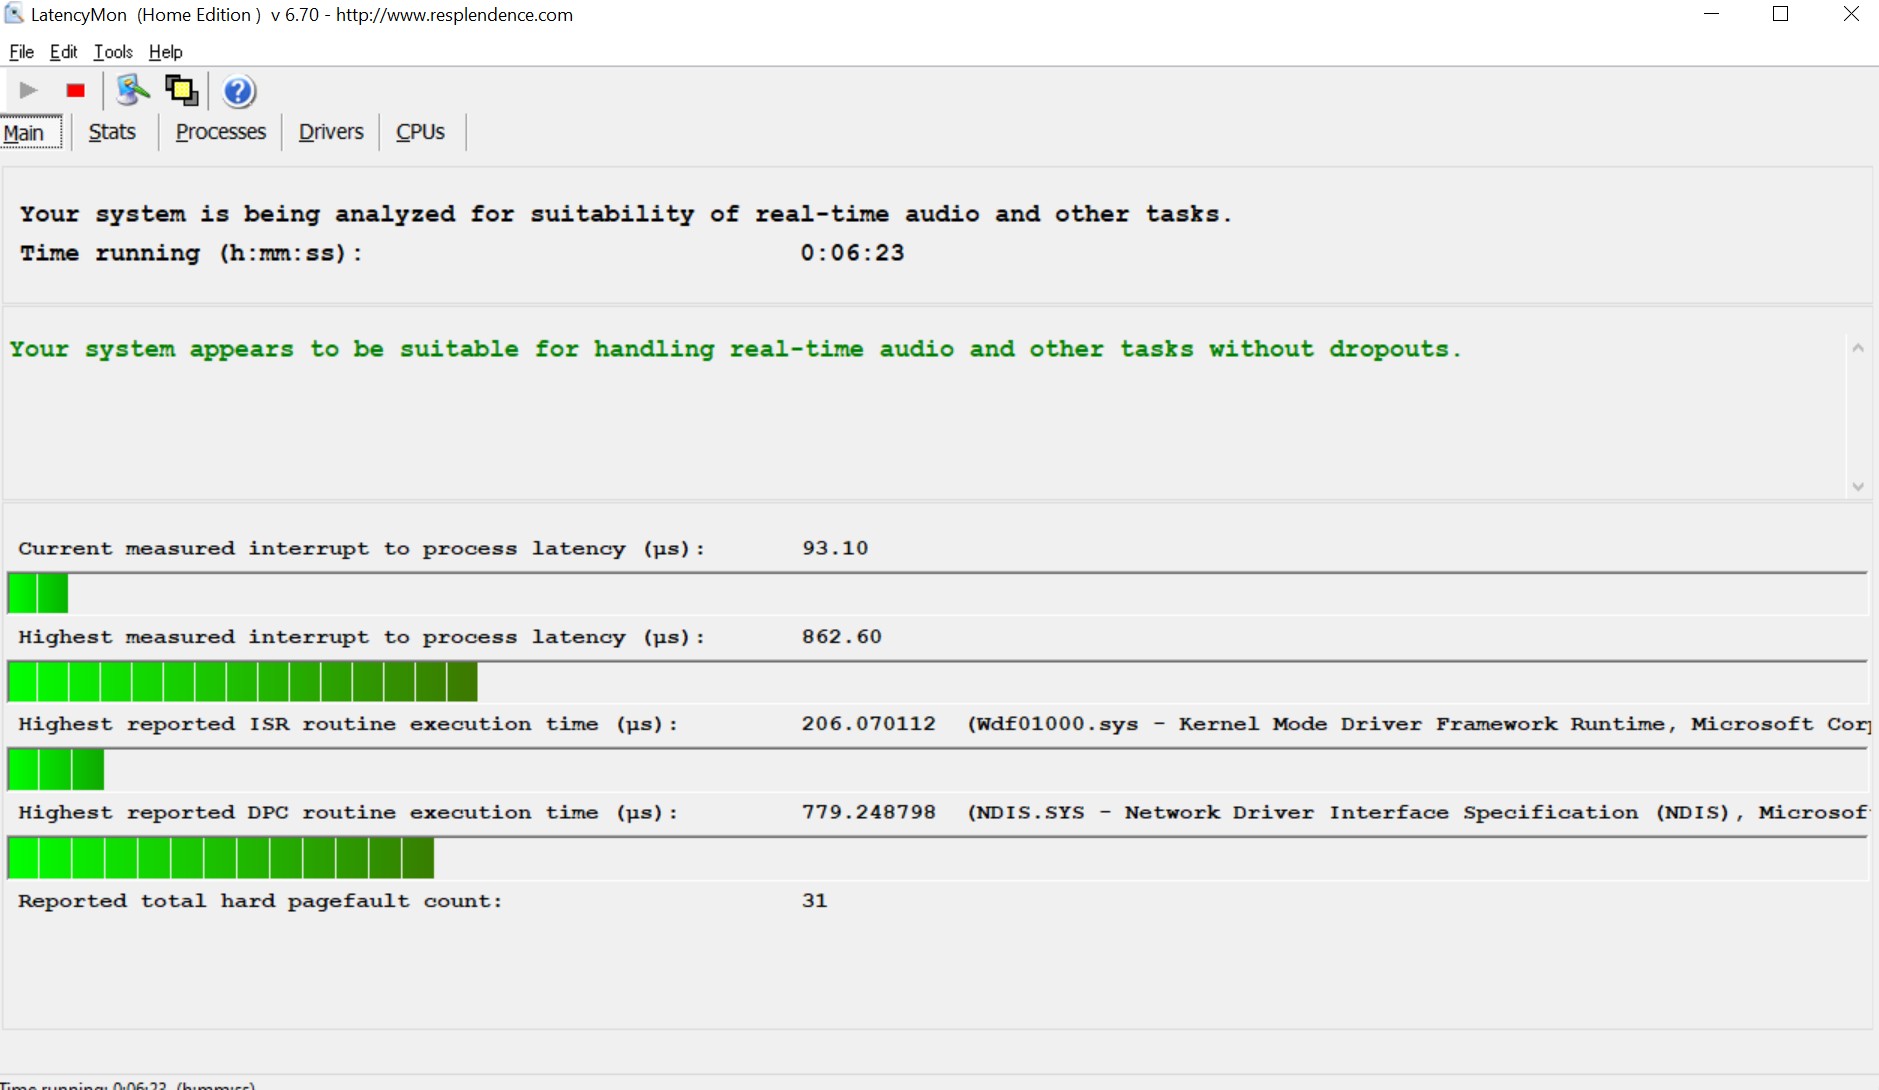1879x1090 pixels.
Task: Open the options icon with the green pen
Action: tap(132, 91)
